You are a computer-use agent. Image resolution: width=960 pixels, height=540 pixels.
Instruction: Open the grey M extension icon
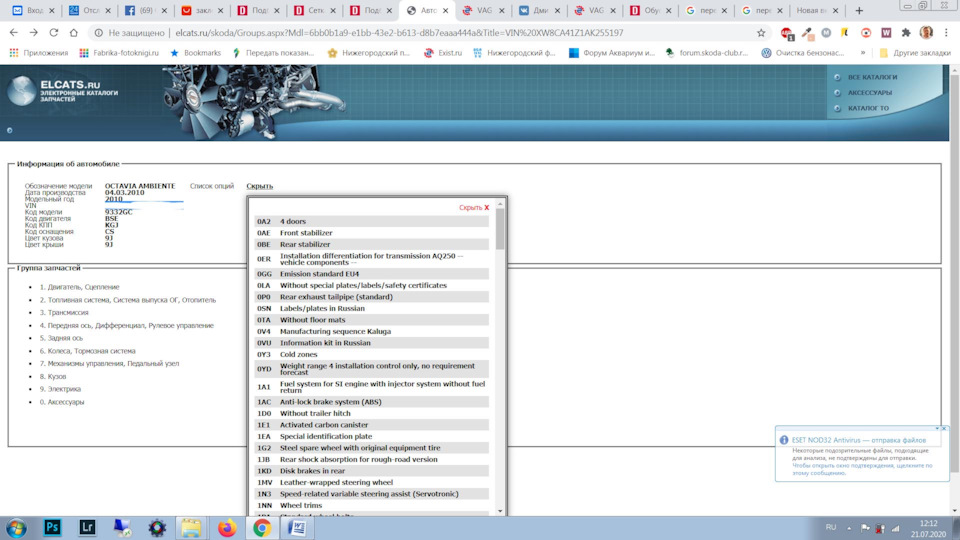pos(826,32)
